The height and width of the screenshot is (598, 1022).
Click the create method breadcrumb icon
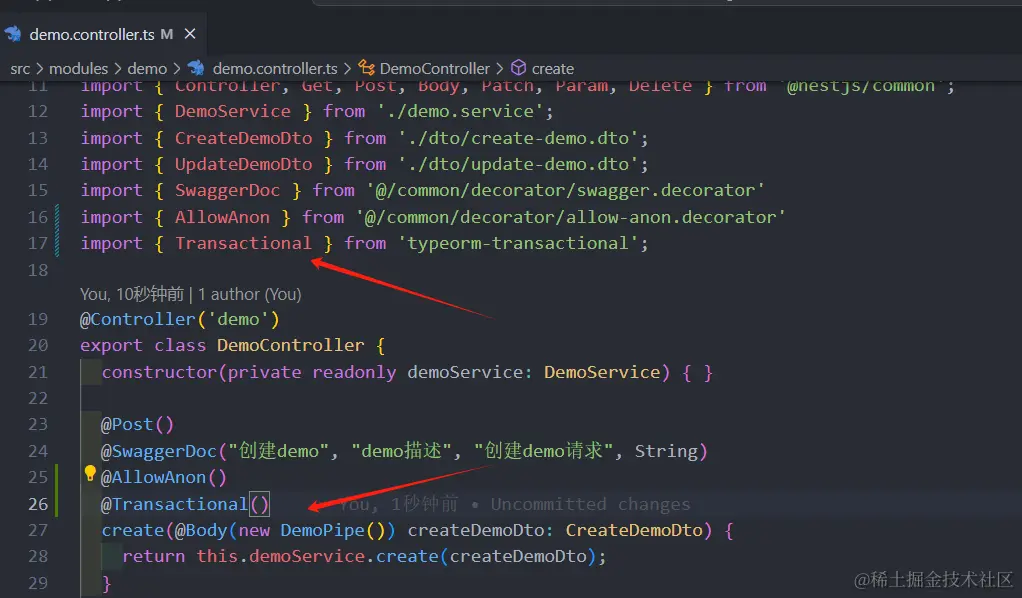coord(518,68)
